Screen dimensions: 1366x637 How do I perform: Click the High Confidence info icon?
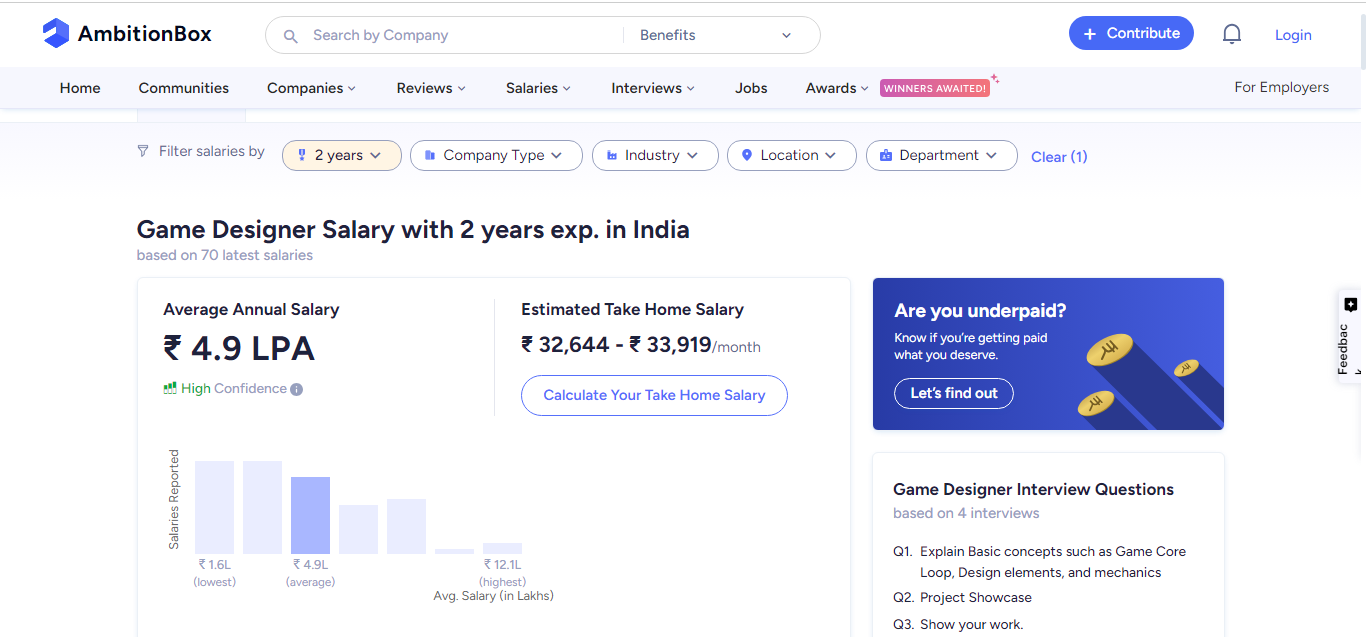click(x=296, y=389)
